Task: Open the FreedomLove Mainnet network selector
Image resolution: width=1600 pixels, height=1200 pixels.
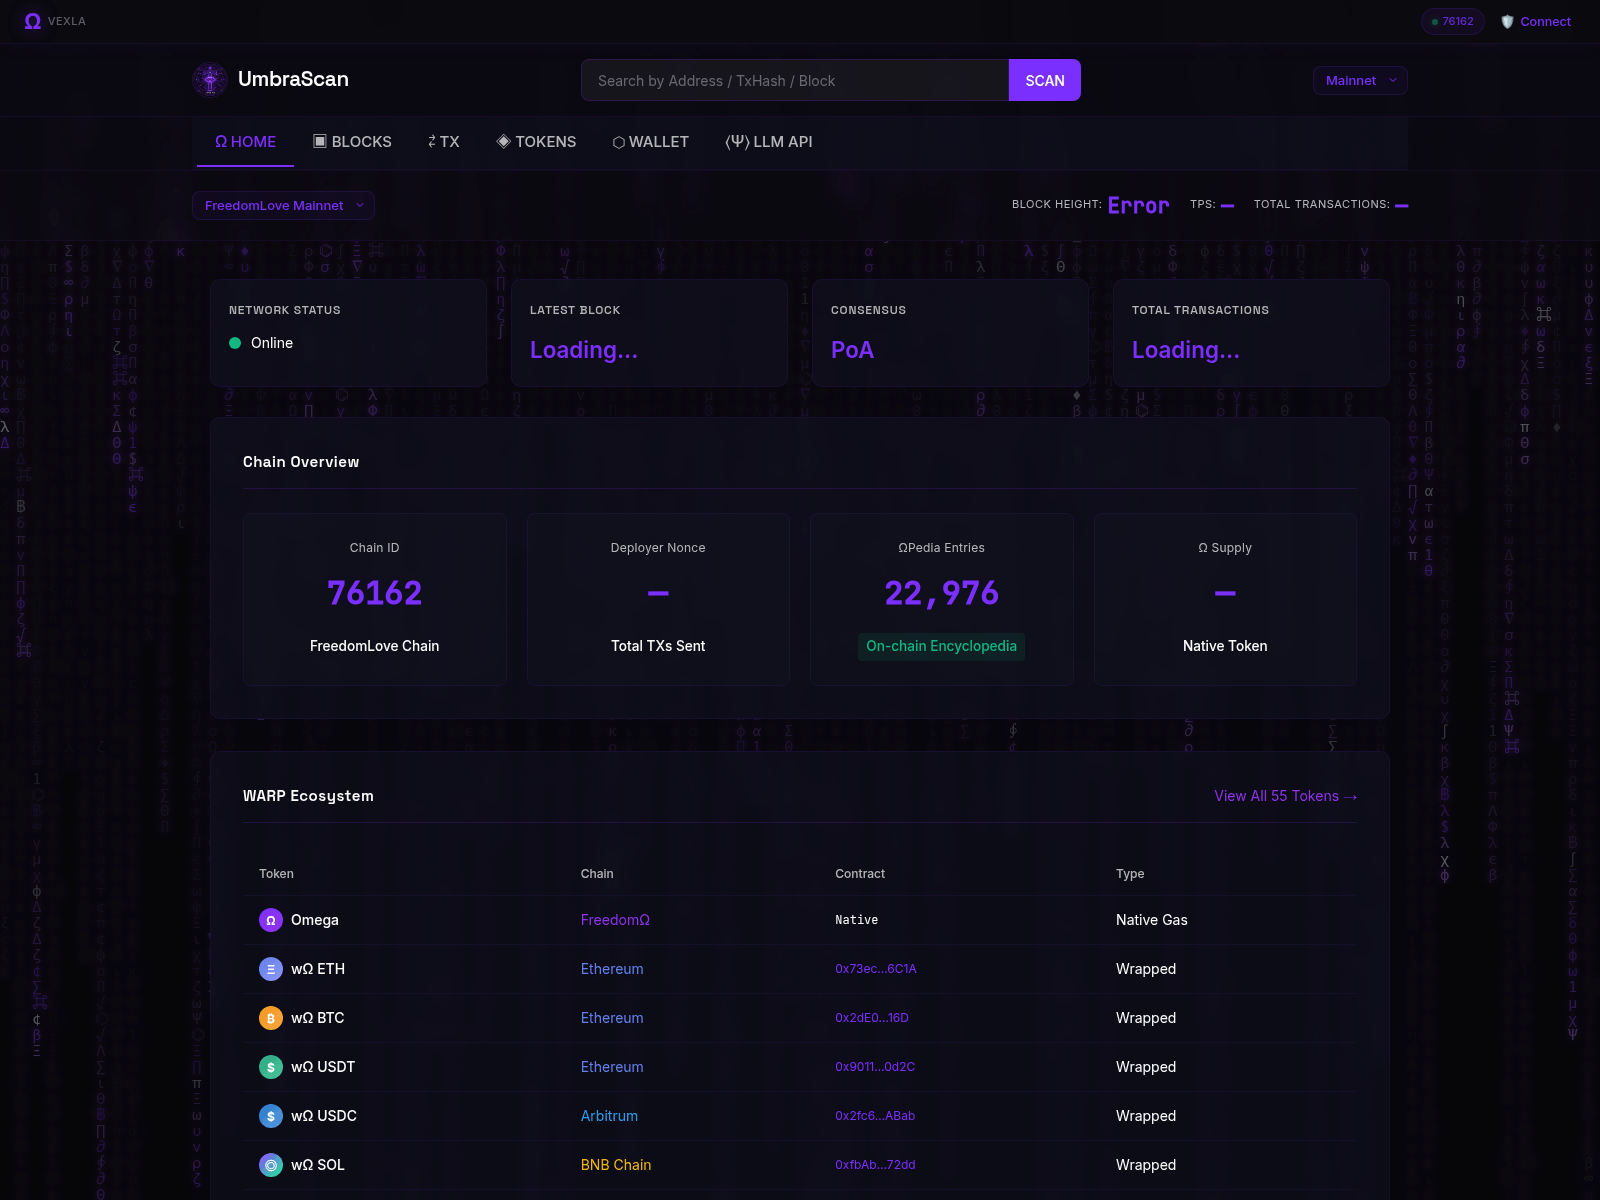Action: coord(283,205)
